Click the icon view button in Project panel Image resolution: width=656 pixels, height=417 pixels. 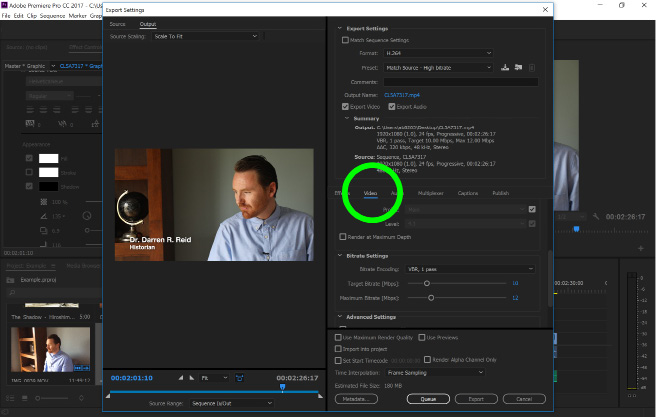[x=25, y=398]
